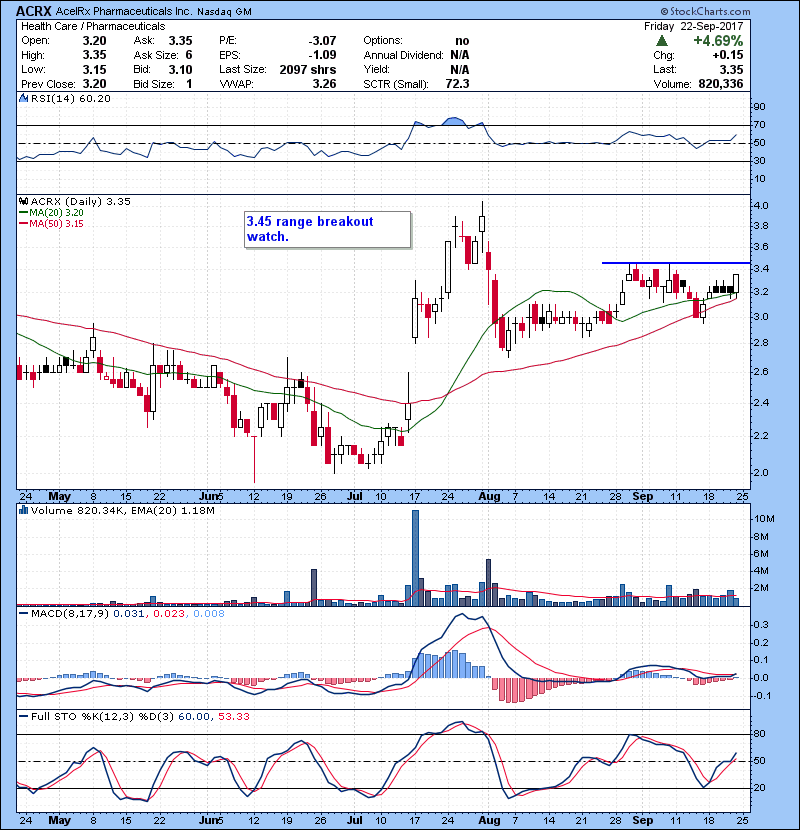Click the candlestick icon beside ACRX (Daily)
The width and height of the screenshot is (800, 830).
click(23, 202)
